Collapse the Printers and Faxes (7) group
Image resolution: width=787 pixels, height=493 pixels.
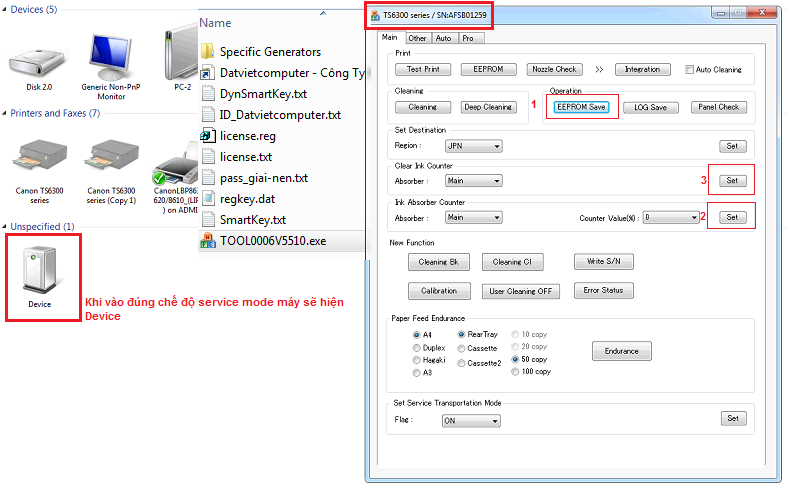(5, 113)
